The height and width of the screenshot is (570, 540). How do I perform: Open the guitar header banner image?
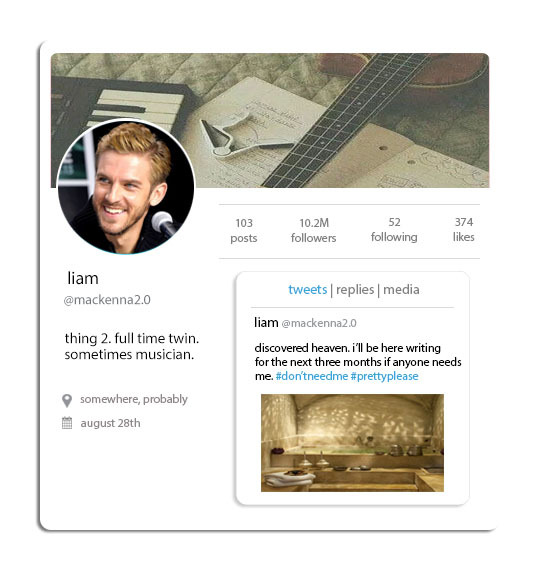[270, 120]
